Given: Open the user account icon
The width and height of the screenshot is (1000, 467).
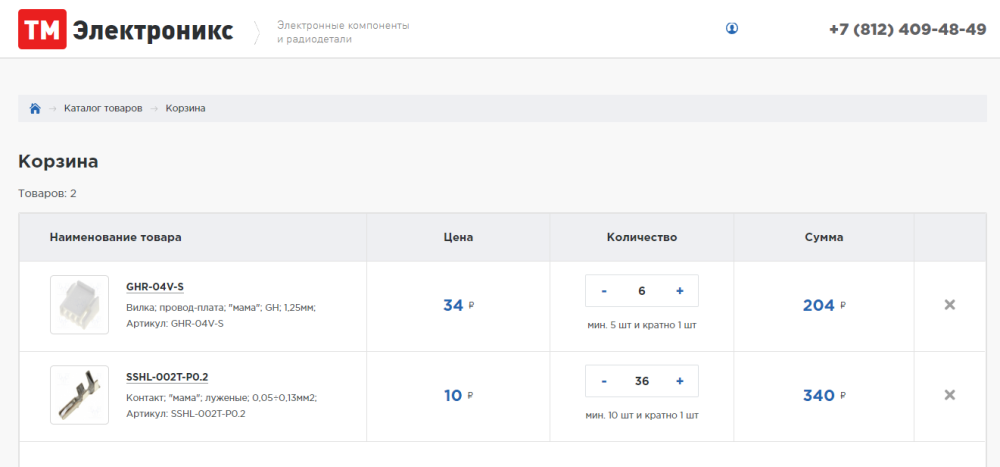Looking at the screenshot, I should pos(732,29).
